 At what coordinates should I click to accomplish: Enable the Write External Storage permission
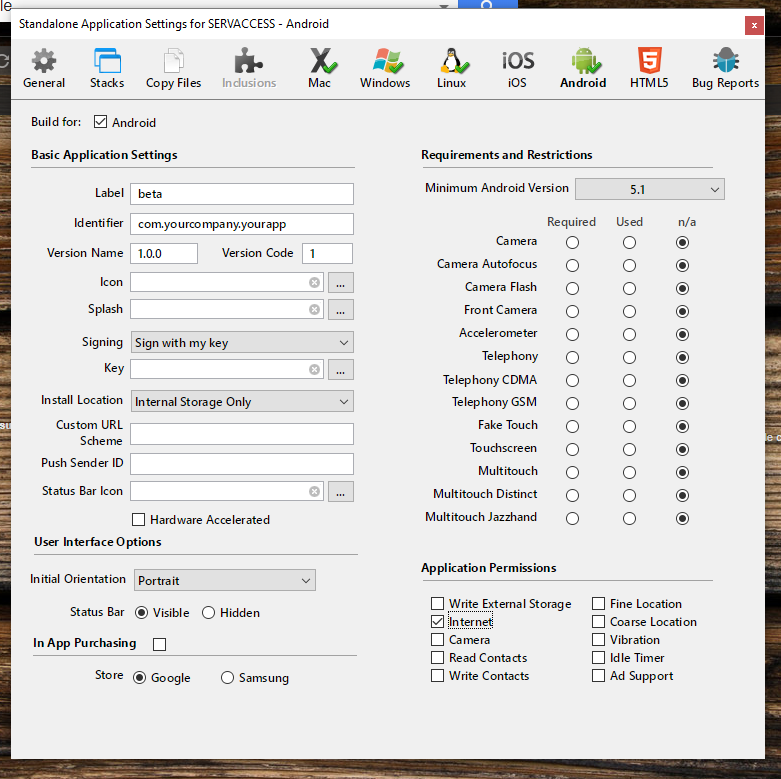tap(438, 604)
